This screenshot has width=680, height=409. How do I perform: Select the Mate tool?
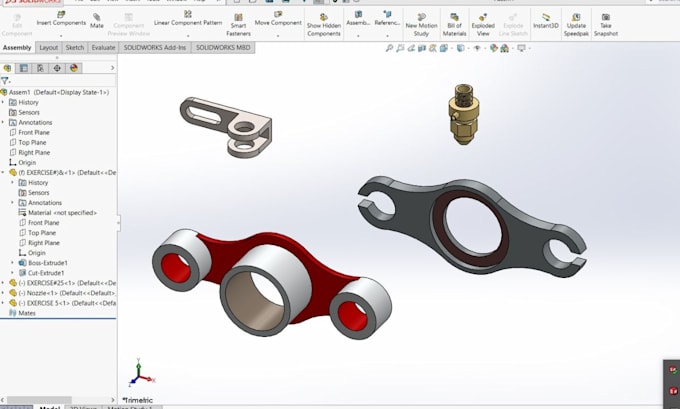[x=97, y=21]
